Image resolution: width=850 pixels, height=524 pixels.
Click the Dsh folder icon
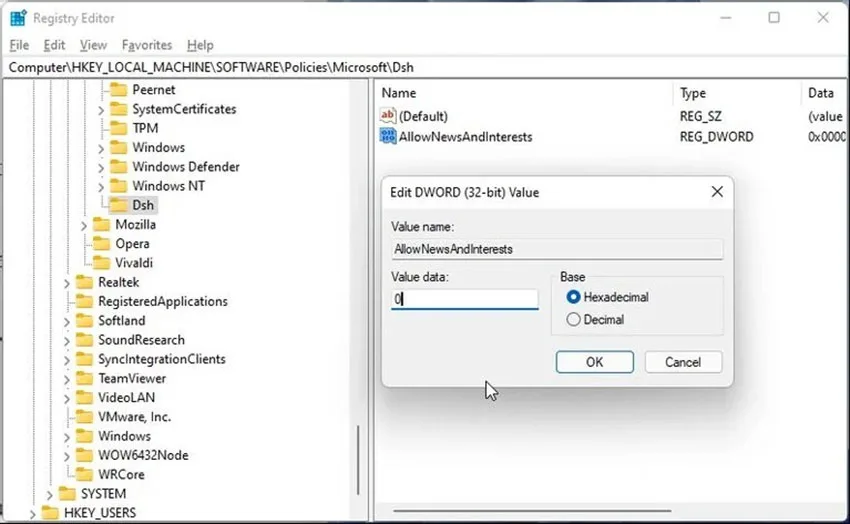coord(118,205)
